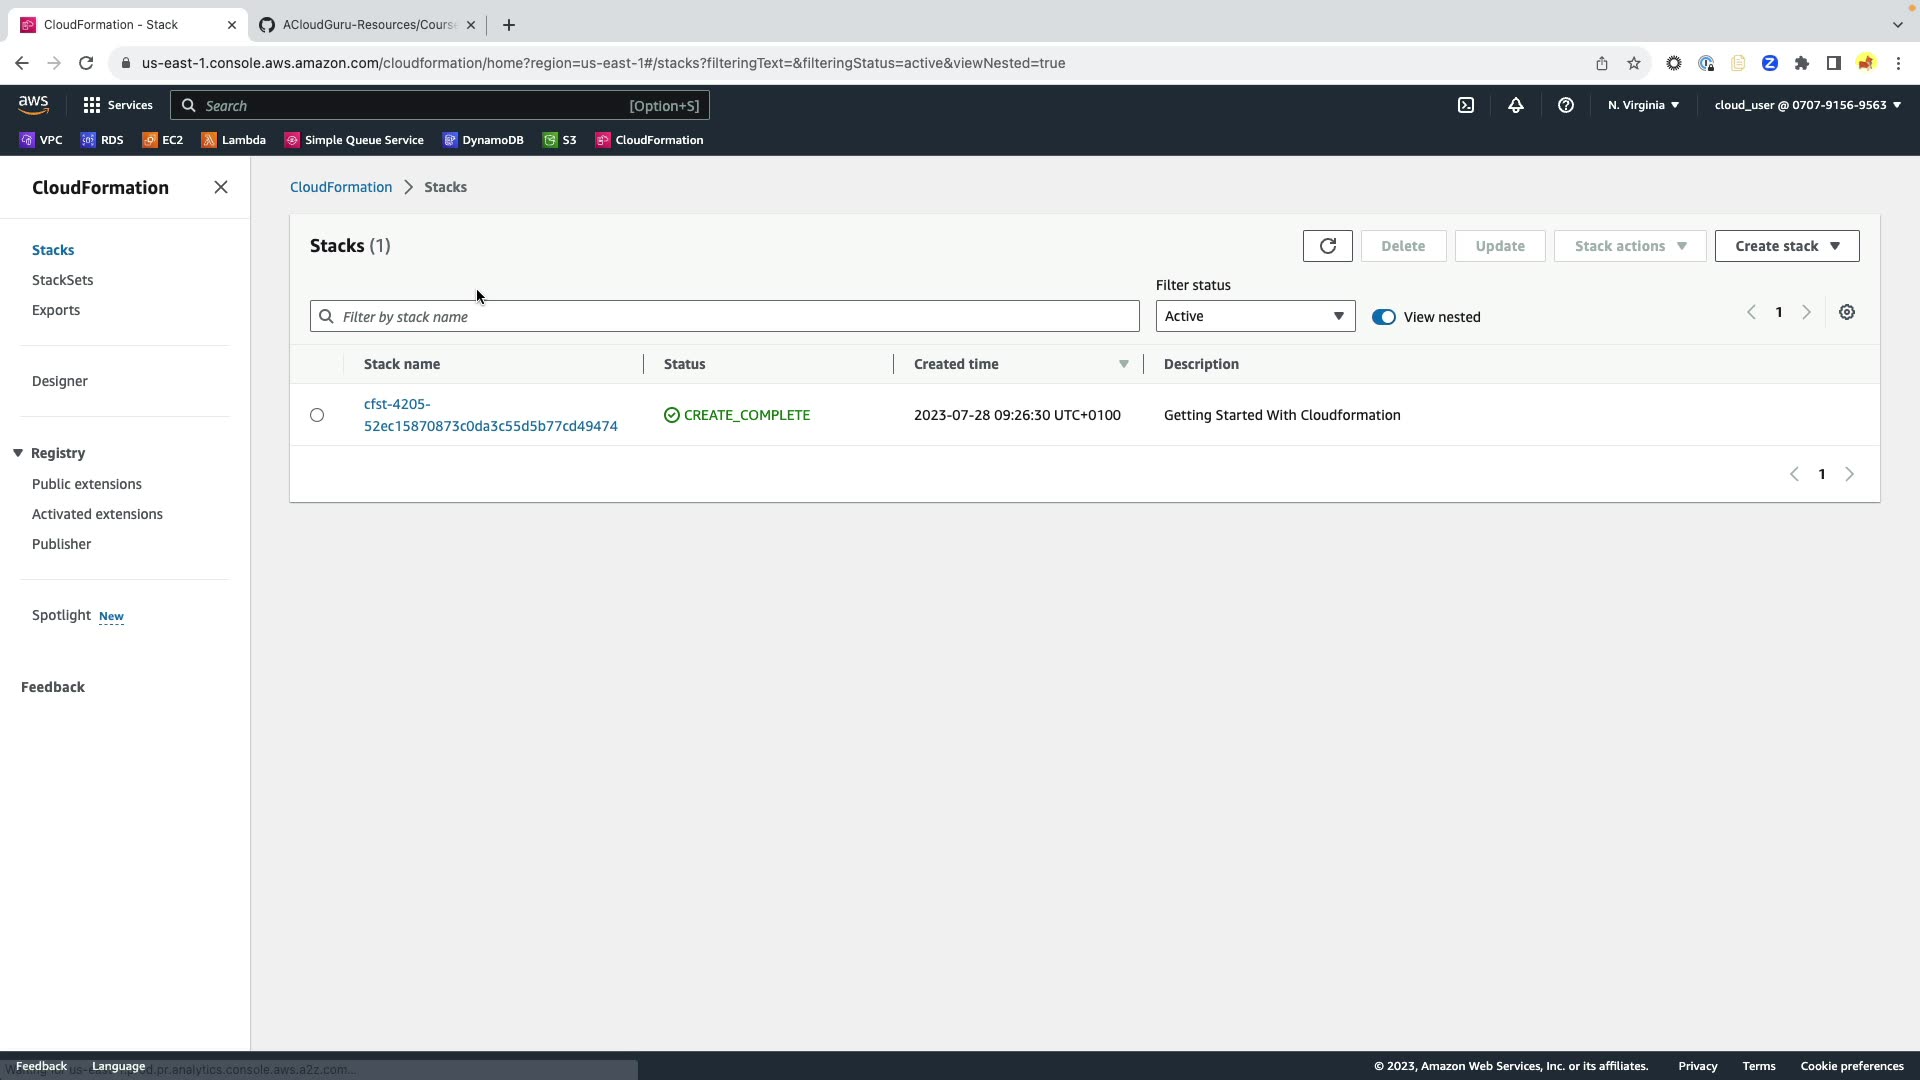Click the Filter by stack name field
1920x1080 pixels.
724,317
